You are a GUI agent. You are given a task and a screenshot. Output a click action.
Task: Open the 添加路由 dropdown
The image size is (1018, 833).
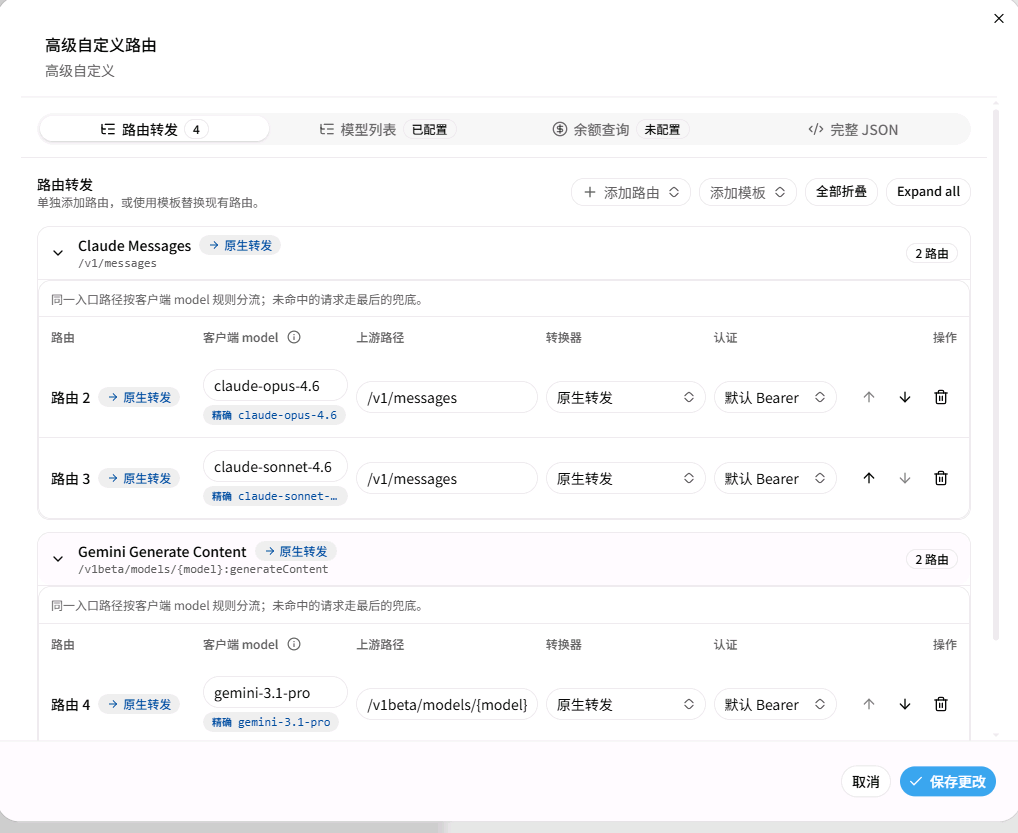630,192
